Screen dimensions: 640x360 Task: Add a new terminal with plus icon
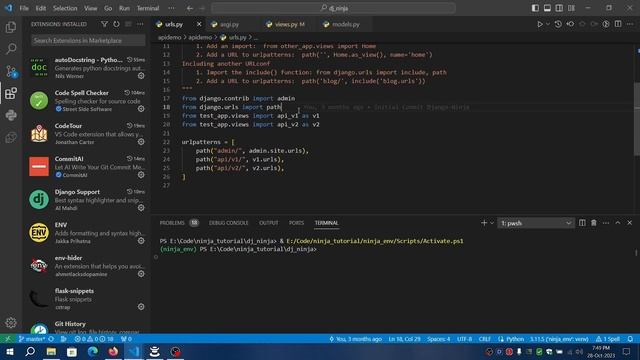[484, 223]
